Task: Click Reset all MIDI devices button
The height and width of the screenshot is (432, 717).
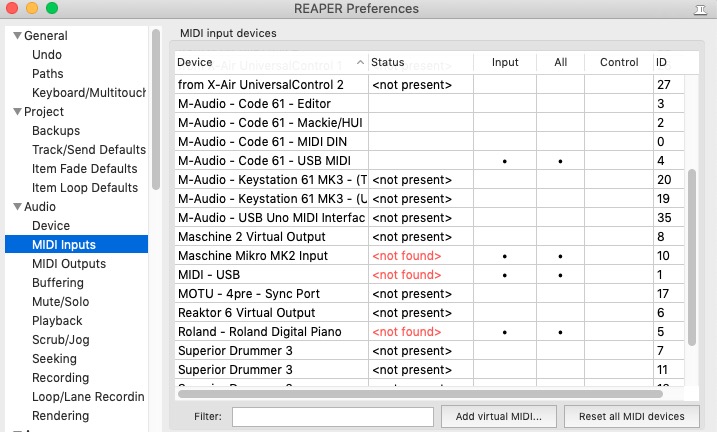Action: point(631,416)
